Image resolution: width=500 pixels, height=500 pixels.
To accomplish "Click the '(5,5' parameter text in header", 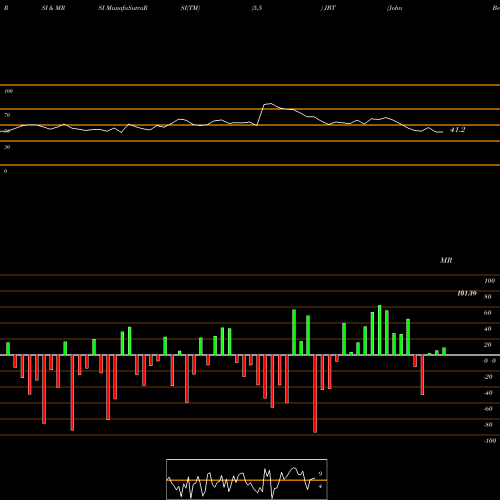I will pos(257,8).
